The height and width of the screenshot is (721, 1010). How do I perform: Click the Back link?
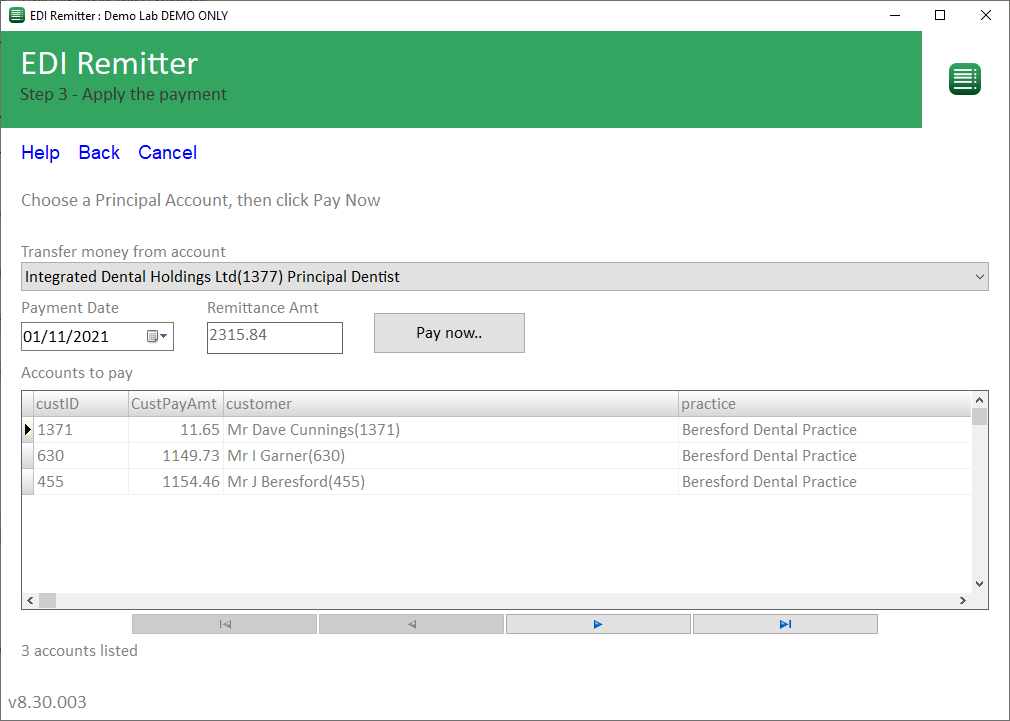[x=98, y=152]
